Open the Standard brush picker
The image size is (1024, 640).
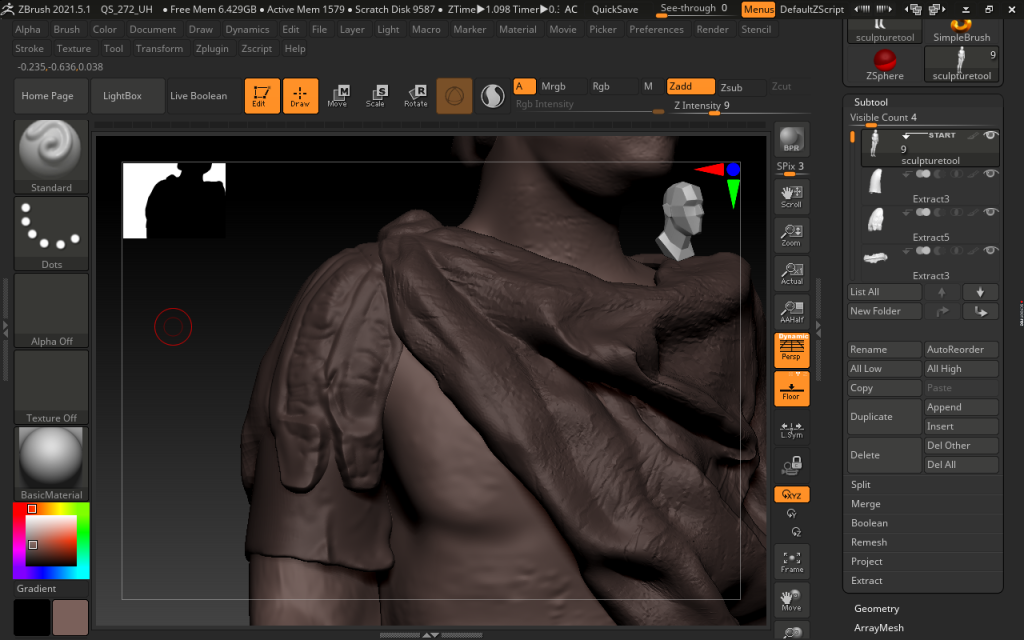click(x=51, y=157)
